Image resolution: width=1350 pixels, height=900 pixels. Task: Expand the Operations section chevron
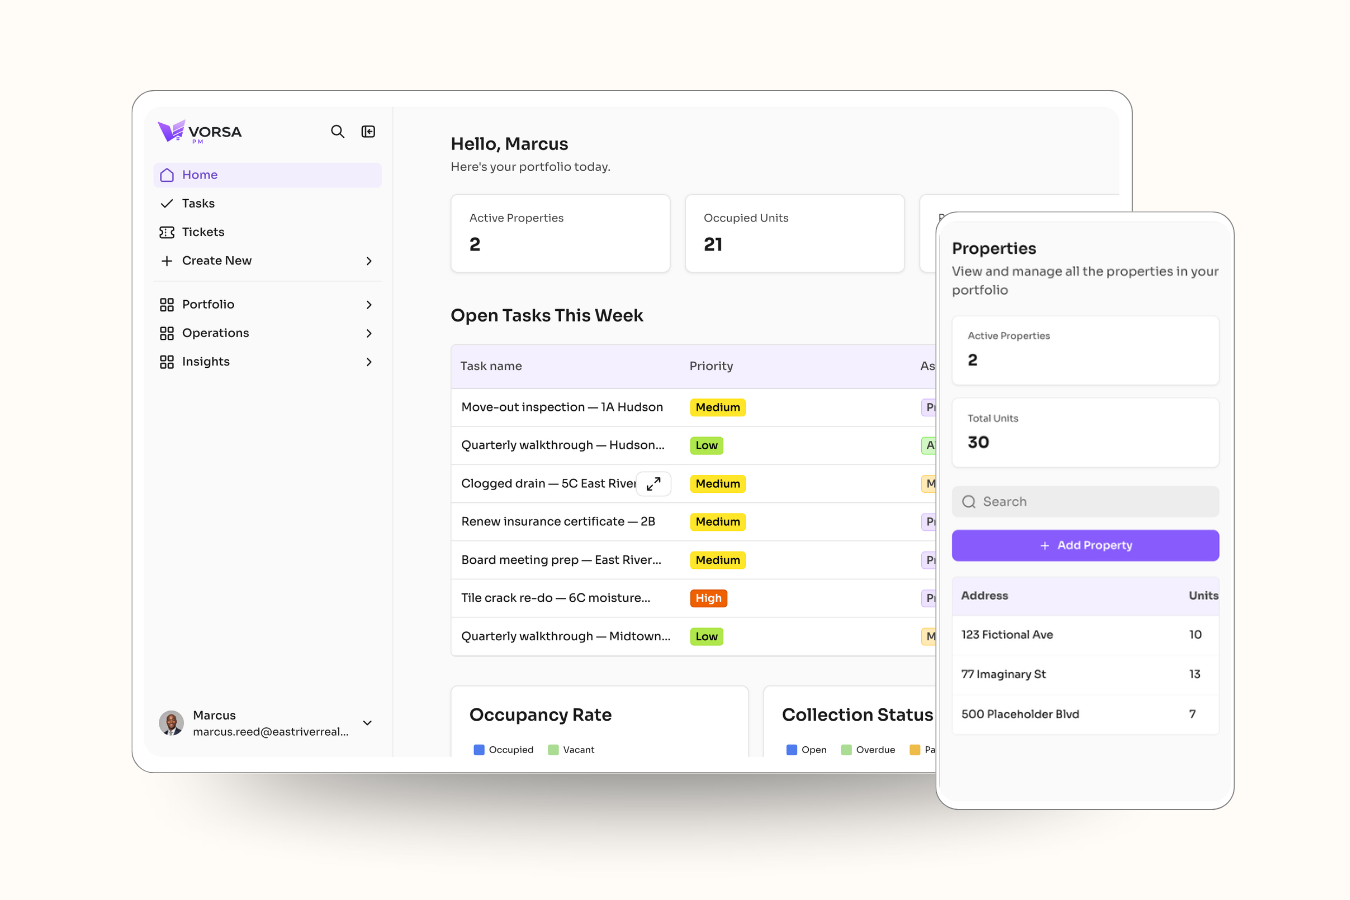pyautogui.click(x=369, y=333)
